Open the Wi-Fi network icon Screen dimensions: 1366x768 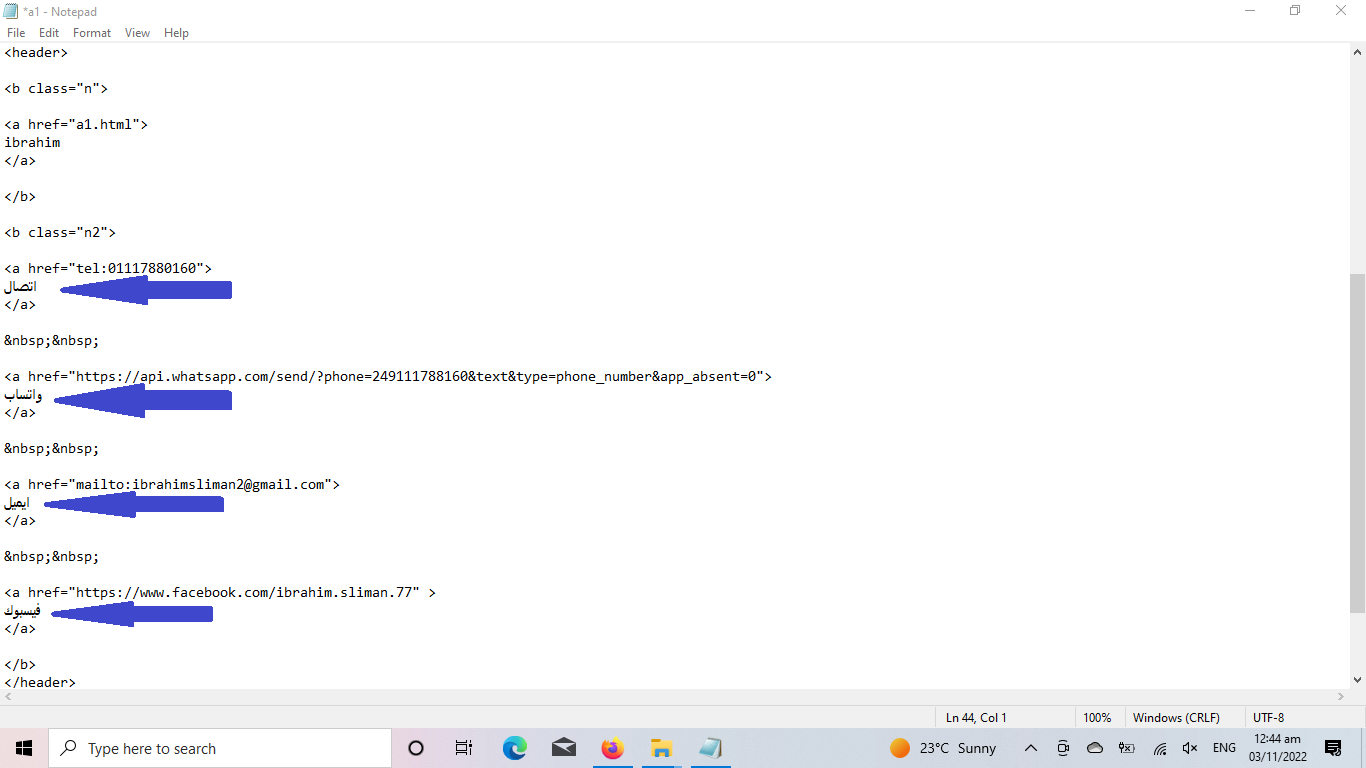pyautogui.click(x=1160, y=748)
